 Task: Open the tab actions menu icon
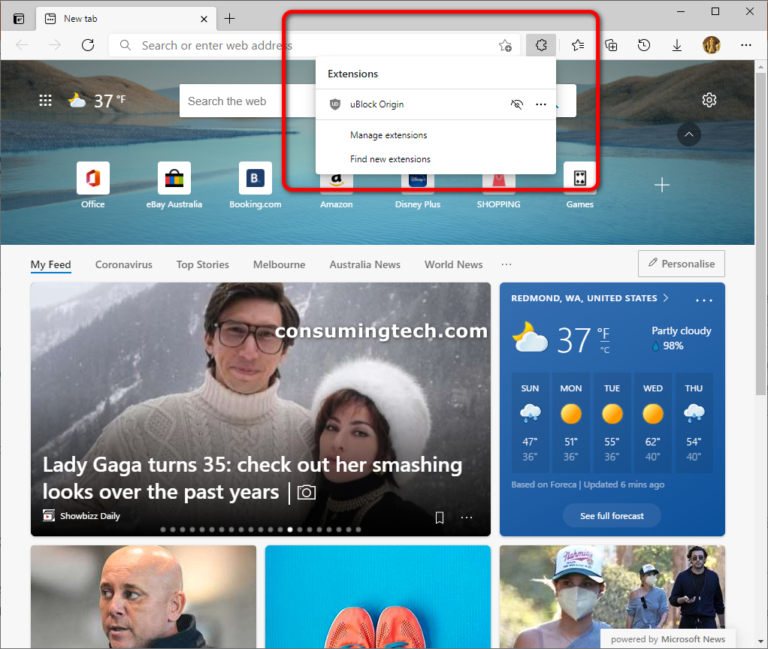(19, 19)
